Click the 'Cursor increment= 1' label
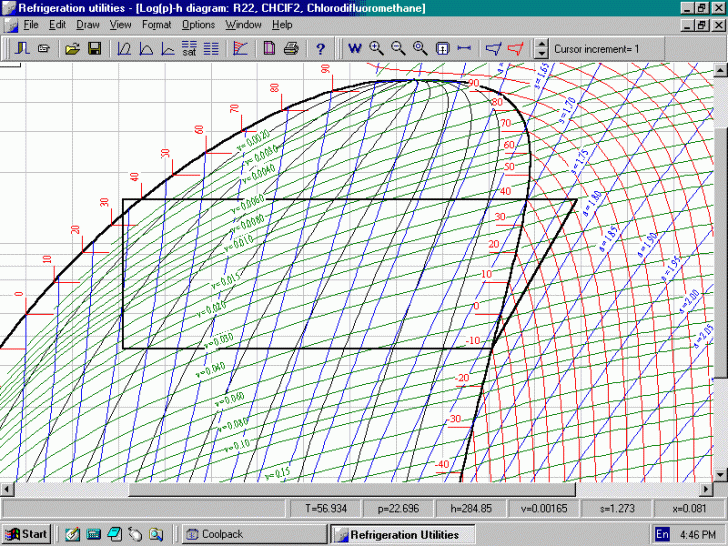Image resolution: width=728 pixels, height=546 pixels. pyautogui.click(x=596, y=49)
